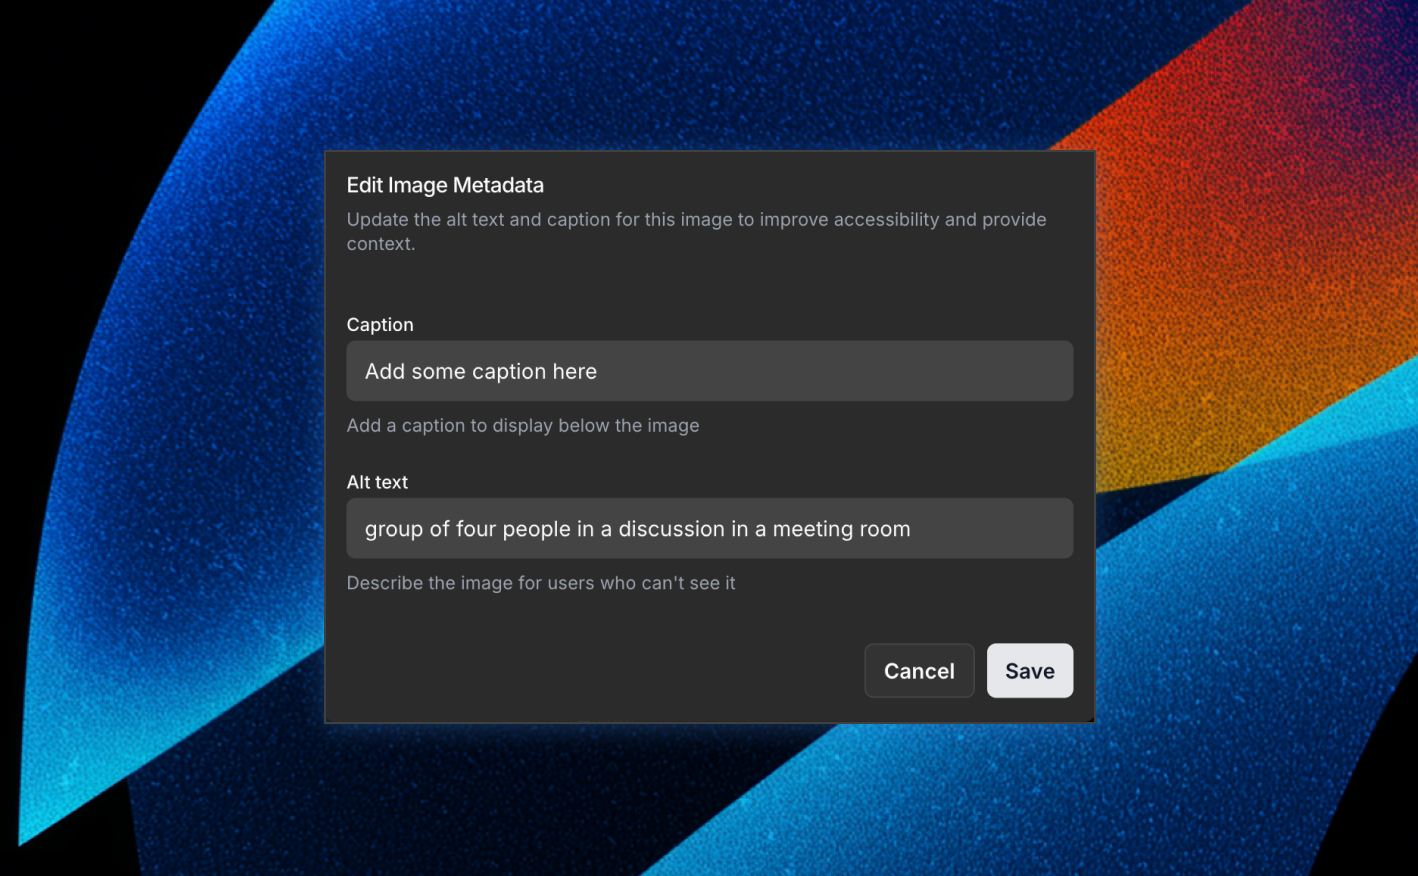1418x876 pixels.
Task: Place cursor on 'caption' in the Caption field
Action: (509, 372)
